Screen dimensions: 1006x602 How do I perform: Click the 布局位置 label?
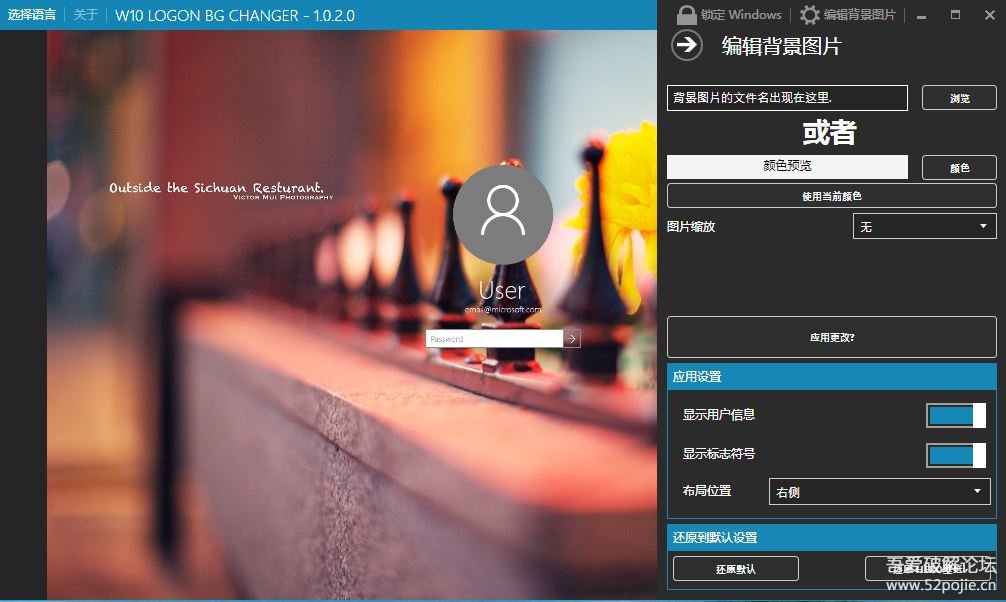(x=707, y=491)
